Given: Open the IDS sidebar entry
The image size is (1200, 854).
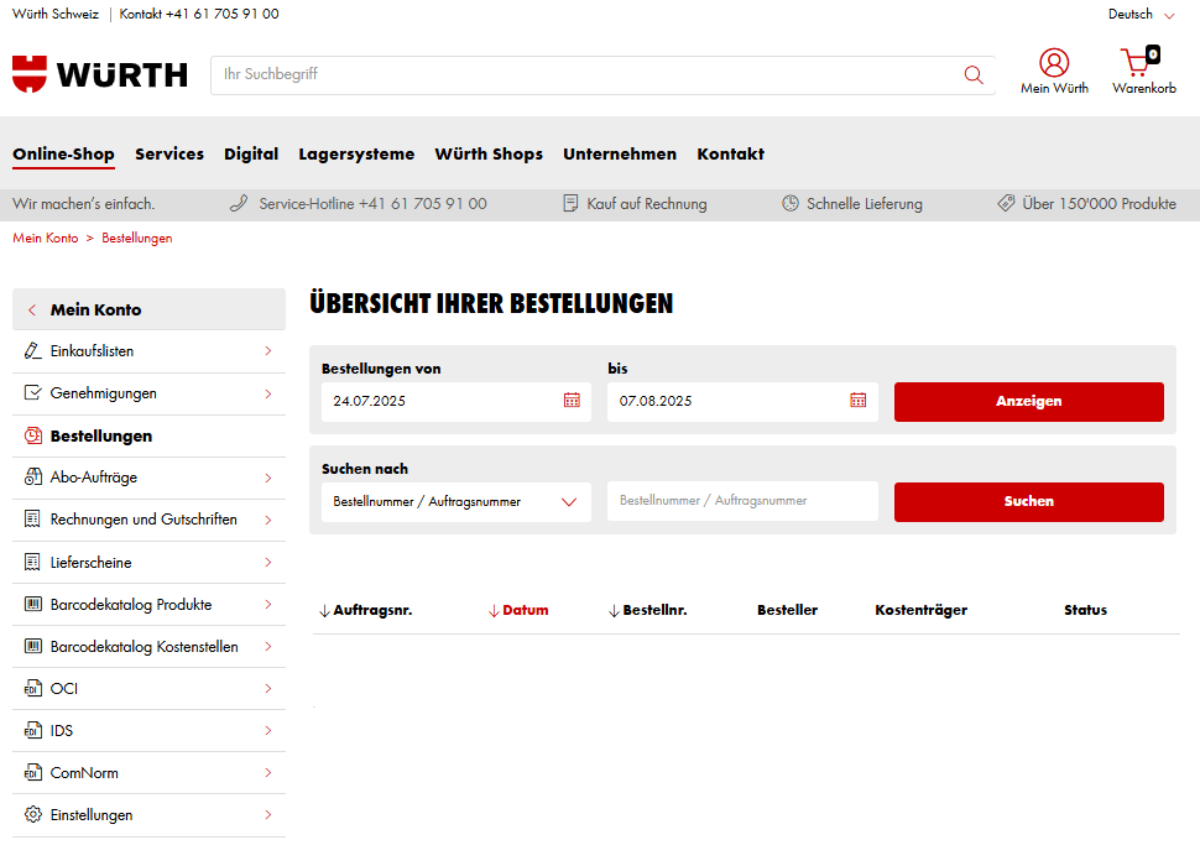Looking at the screenshot, I should pyautogui.click(x=148, y=731).
